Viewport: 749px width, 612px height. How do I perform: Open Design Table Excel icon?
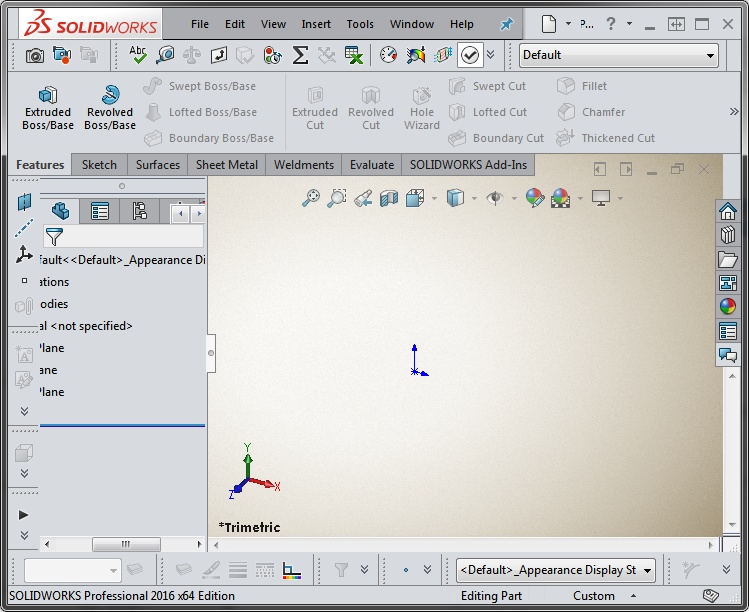(x=353, y=55)
